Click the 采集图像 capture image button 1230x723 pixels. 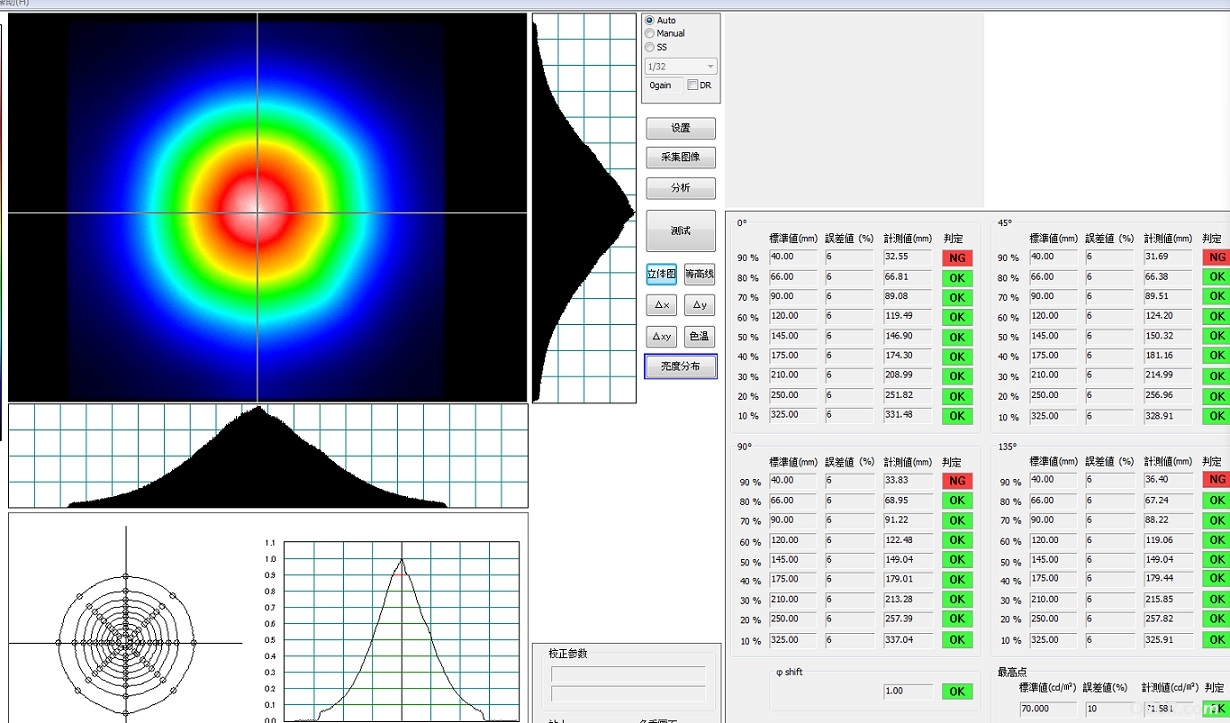point(681,158)
